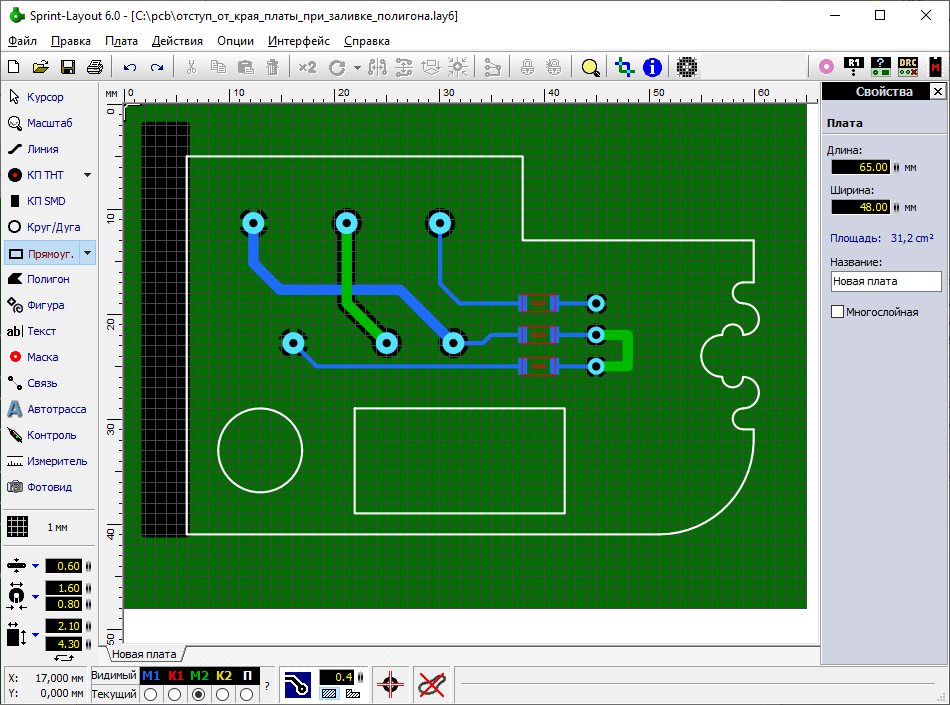Click the blue info icon in toolbar

click(652, 67)
